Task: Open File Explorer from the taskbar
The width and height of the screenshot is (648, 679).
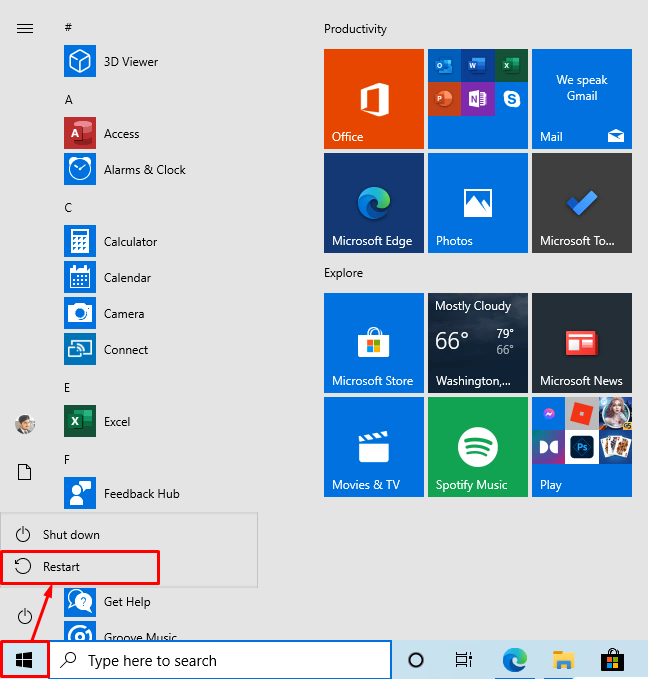Action: (563, 660)
